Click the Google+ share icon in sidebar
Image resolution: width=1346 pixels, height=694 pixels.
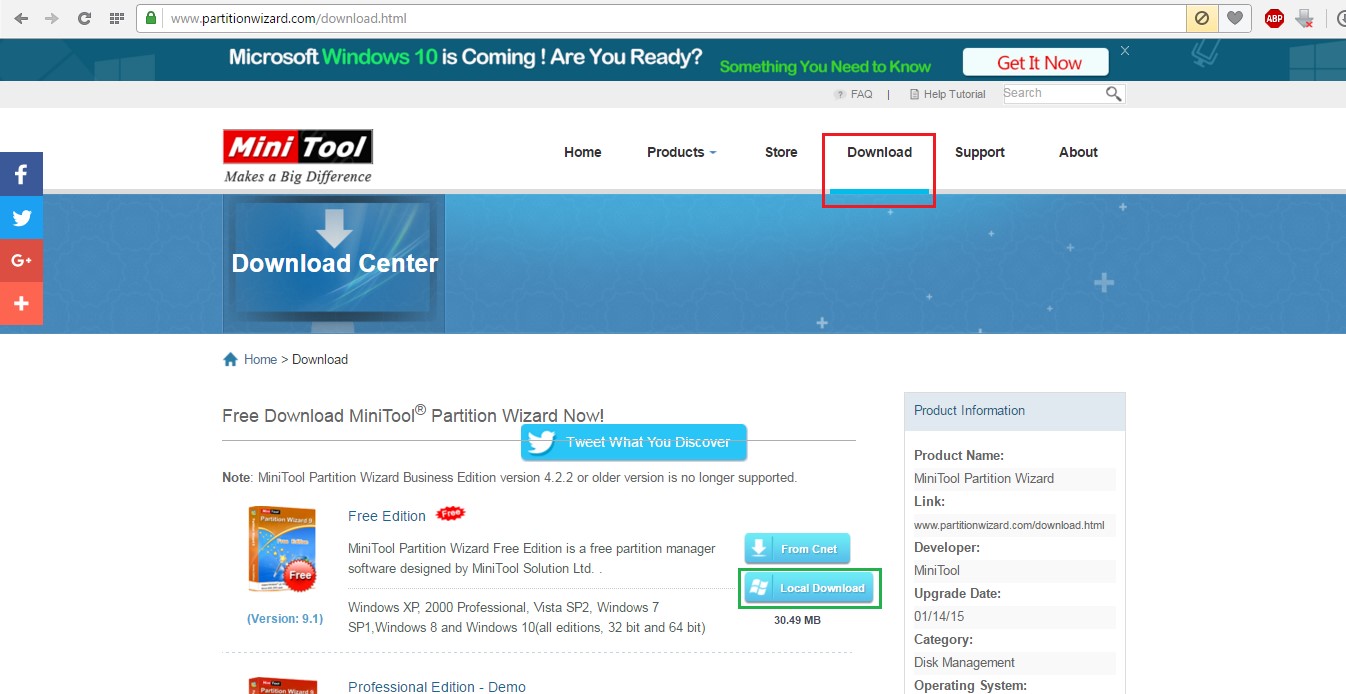tap(21, 260)
